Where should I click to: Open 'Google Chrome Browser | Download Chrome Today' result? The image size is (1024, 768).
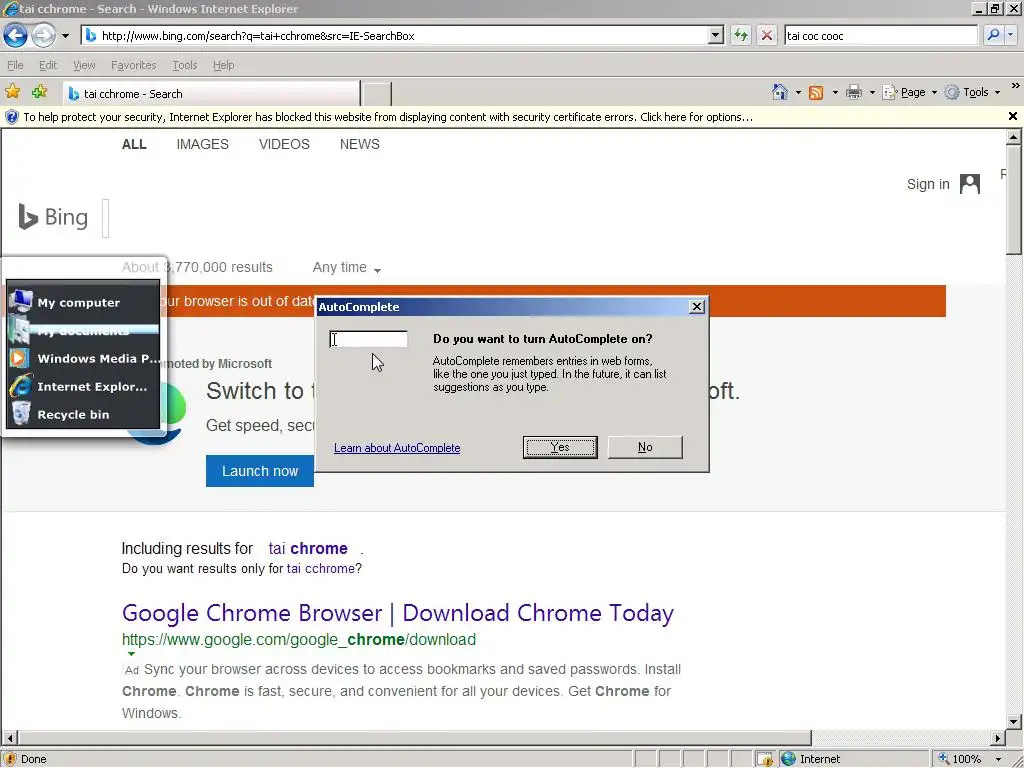point(398,613)
